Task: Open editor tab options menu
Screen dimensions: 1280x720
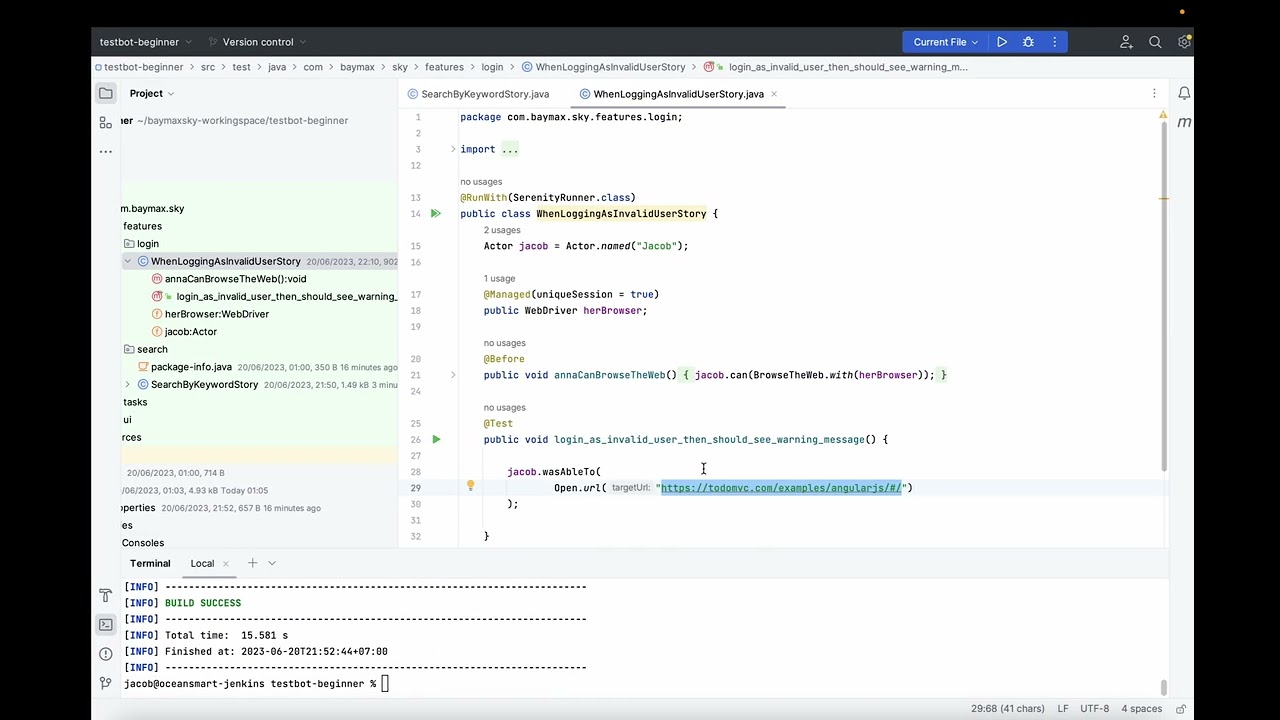Action: [1154, 94]
